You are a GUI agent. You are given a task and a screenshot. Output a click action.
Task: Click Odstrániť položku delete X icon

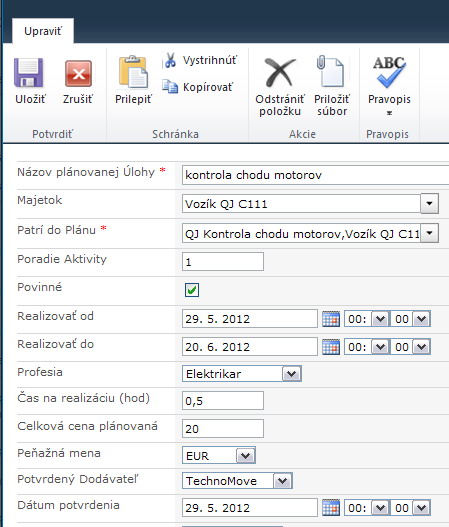pyautogui.click(x=280, y=72)
